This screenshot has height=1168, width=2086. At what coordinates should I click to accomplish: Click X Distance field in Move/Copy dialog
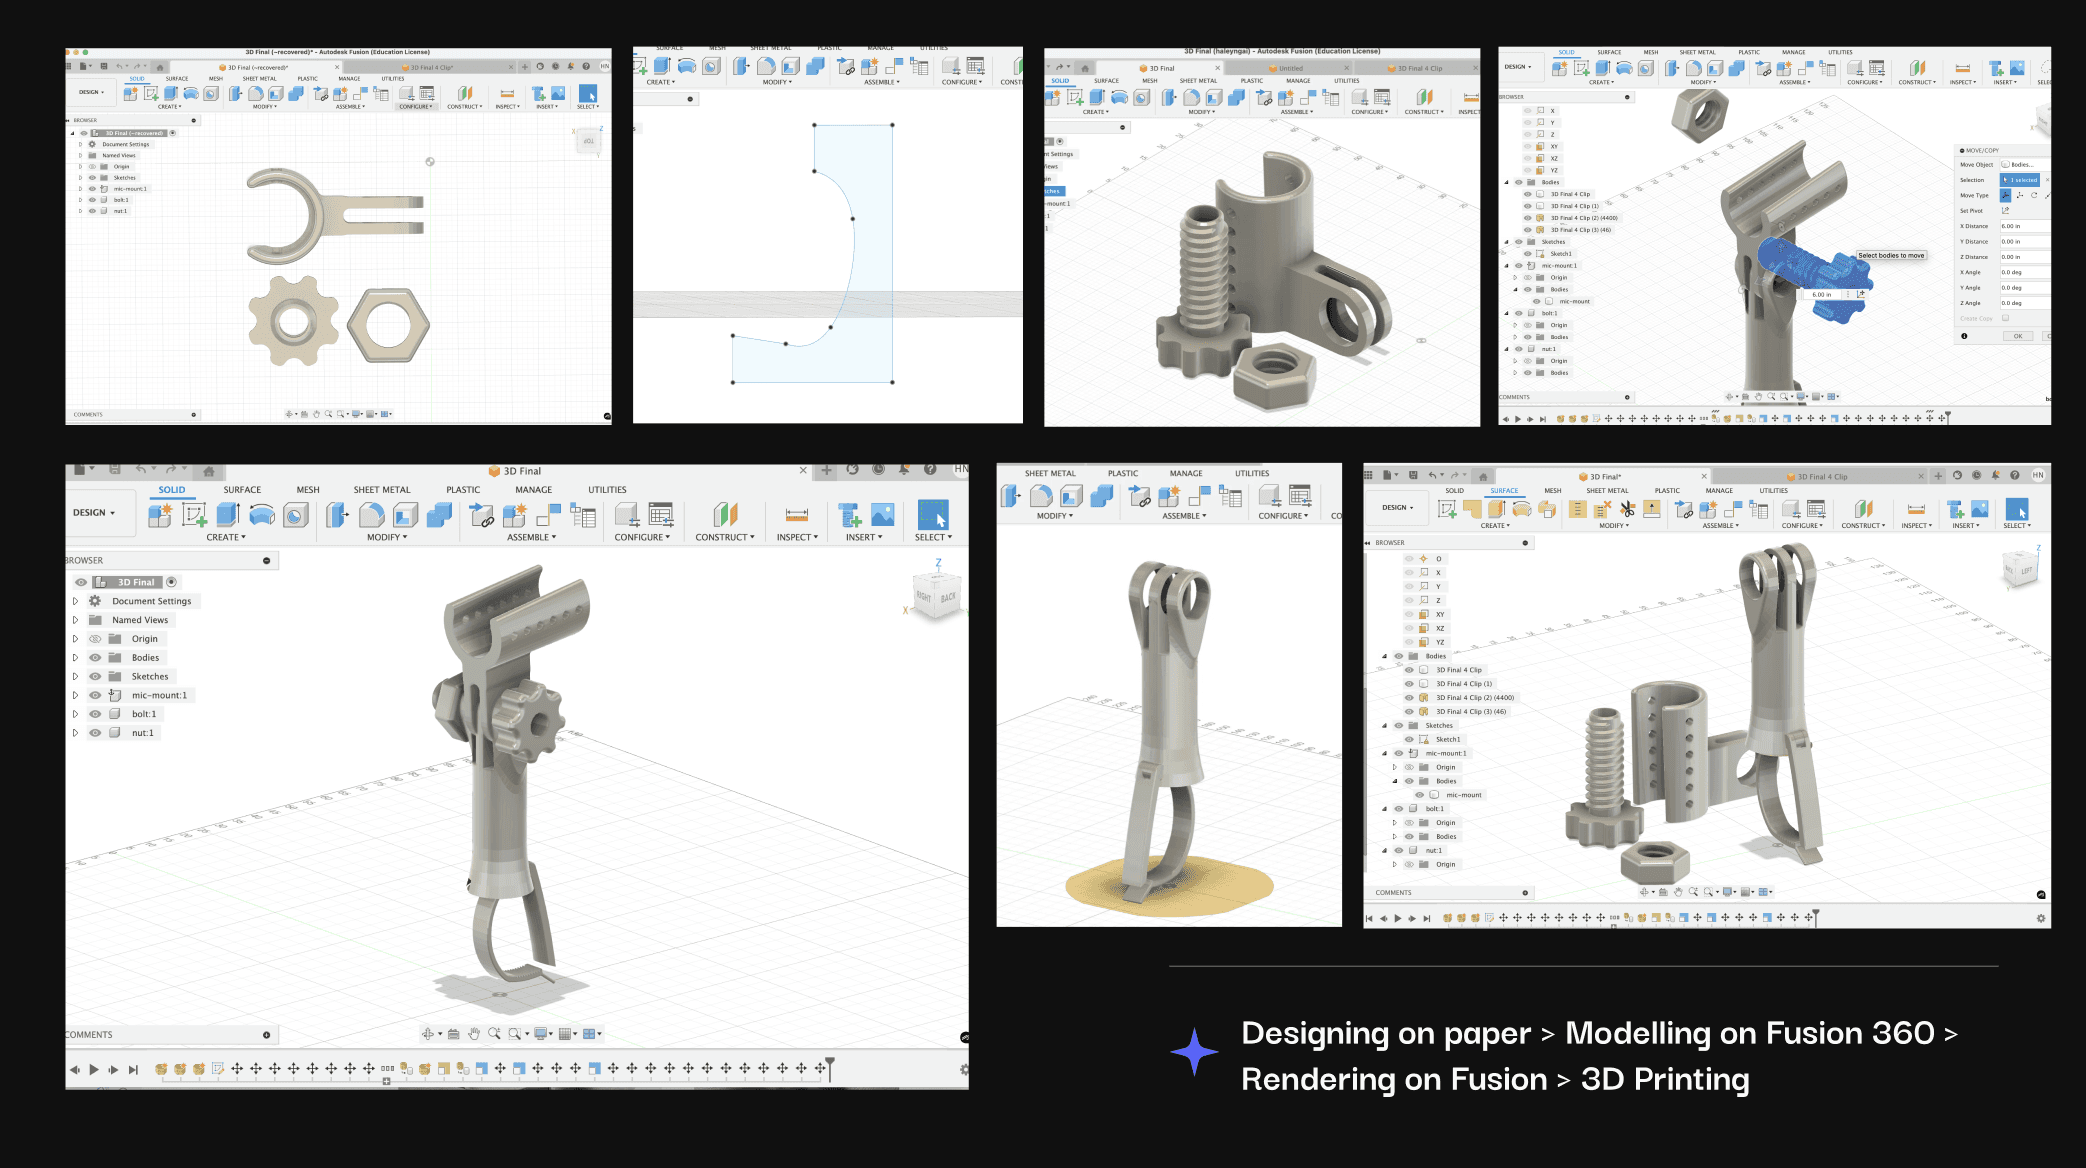click(x=2022, y=226)
